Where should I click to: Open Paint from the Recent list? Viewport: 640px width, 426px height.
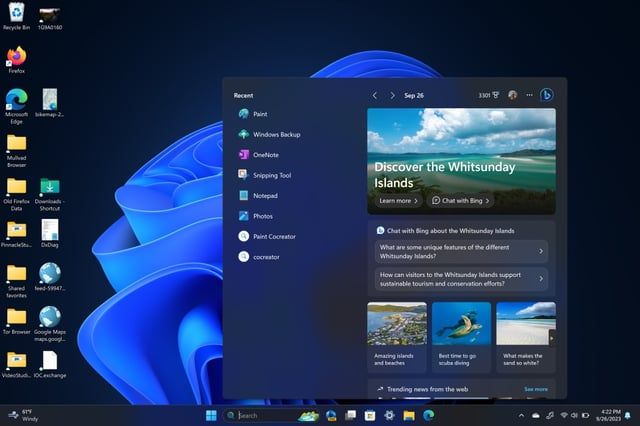pos(259,114)
